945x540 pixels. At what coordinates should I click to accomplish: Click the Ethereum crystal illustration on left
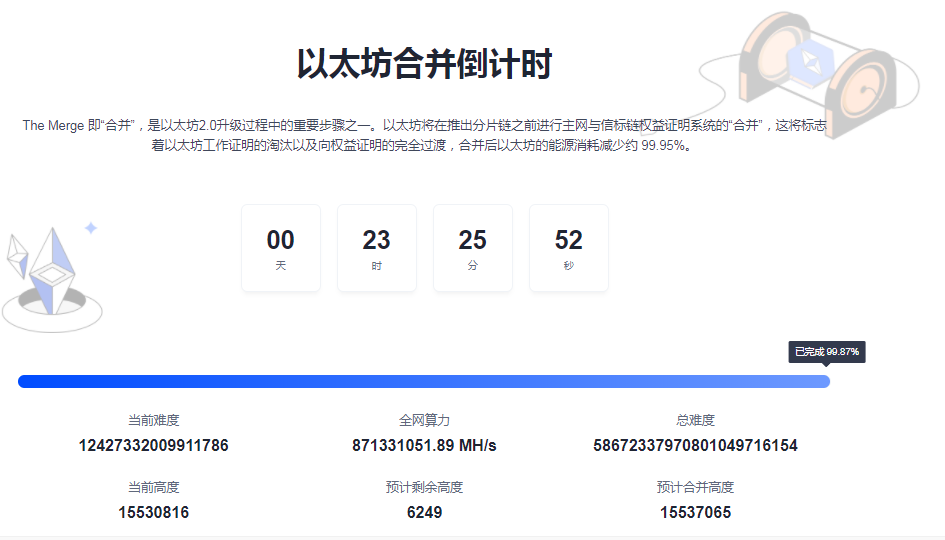pos(52,278)
